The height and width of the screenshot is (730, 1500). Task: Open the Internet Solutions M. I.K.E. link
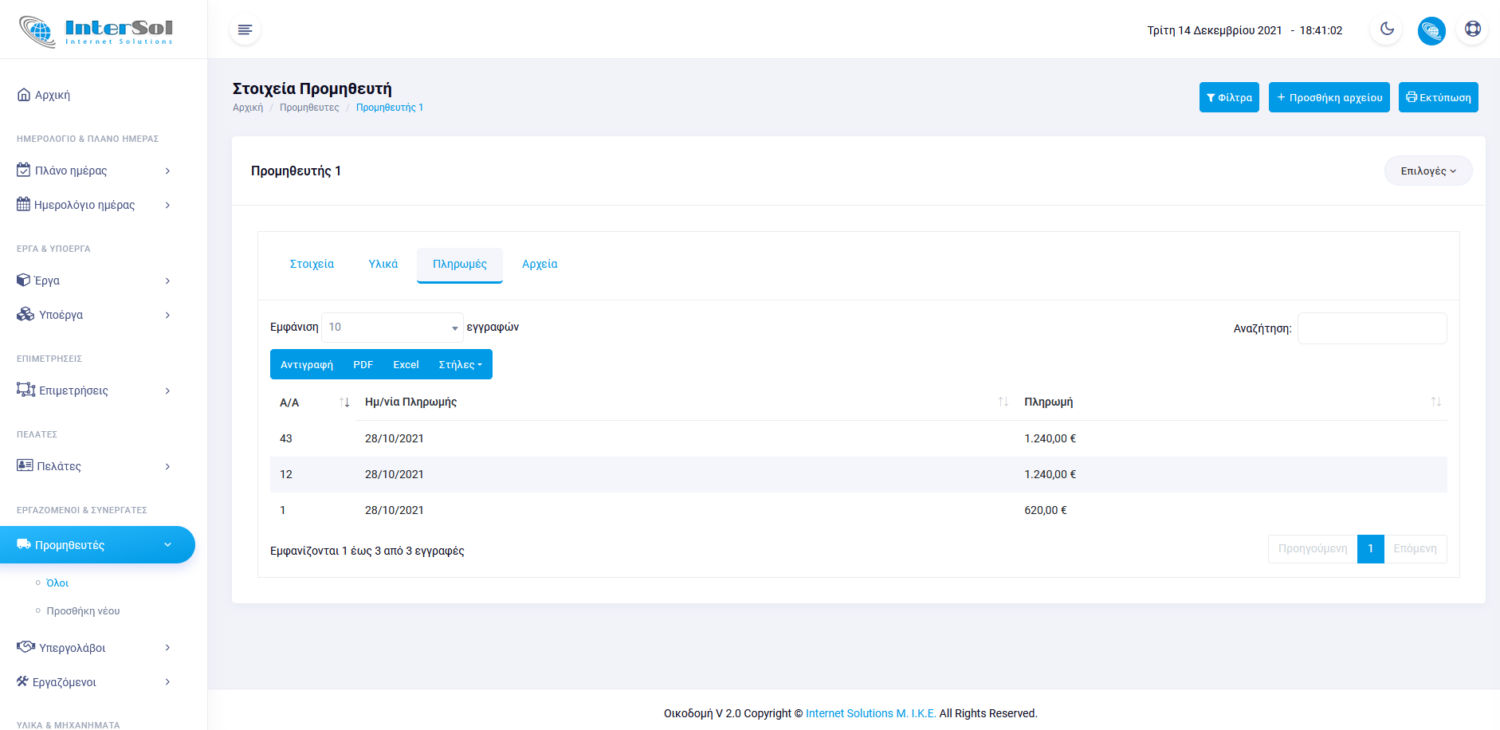(x=870, y=714)
